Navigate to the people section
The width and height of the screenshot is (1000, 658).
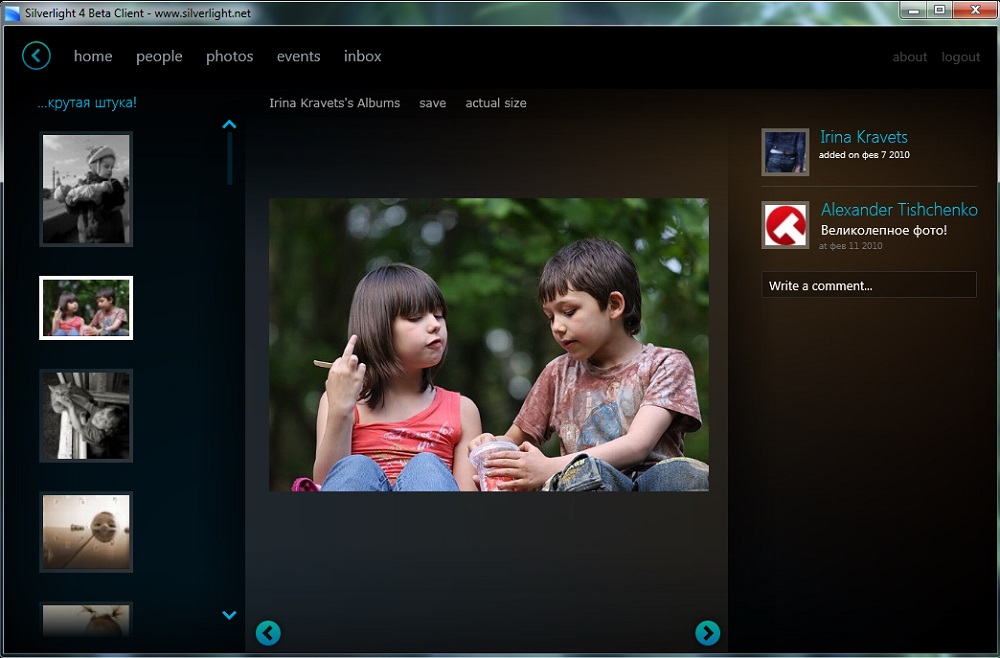(159, 57)
